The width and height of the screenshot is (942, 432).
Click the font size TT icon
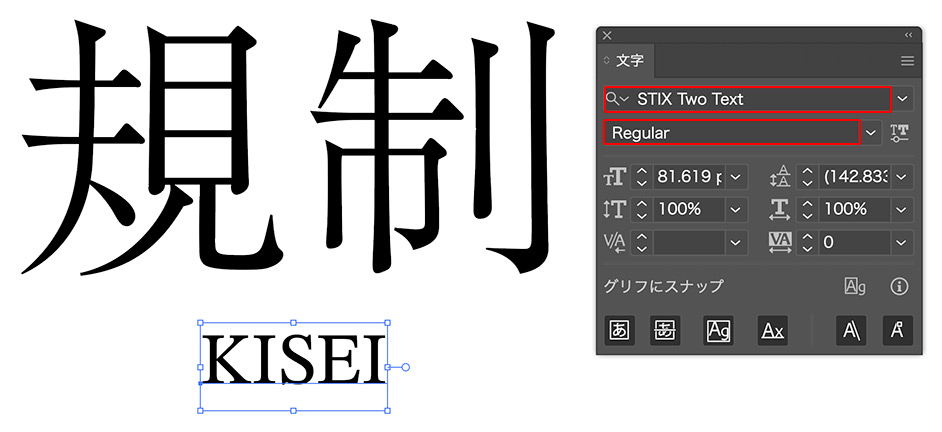(614, 177)
